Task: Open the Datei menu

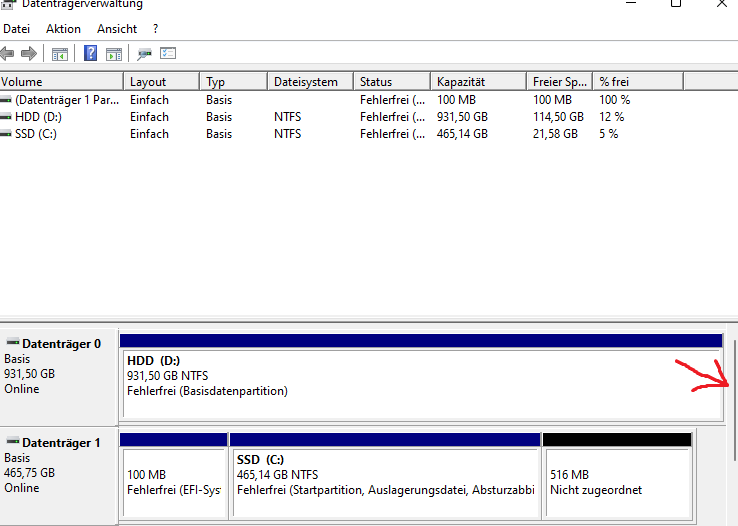Action: [x=16, y=29]
